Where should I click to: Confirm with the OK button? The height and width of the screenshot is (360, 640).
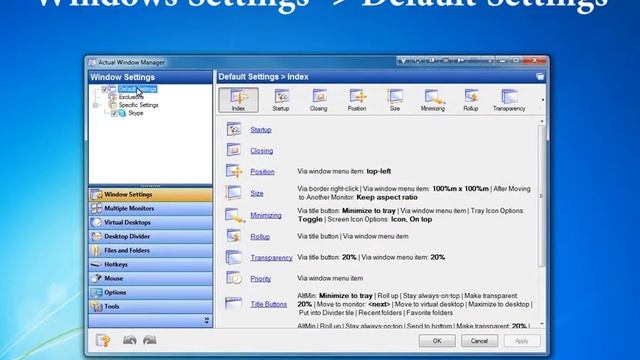click(437, 341)
